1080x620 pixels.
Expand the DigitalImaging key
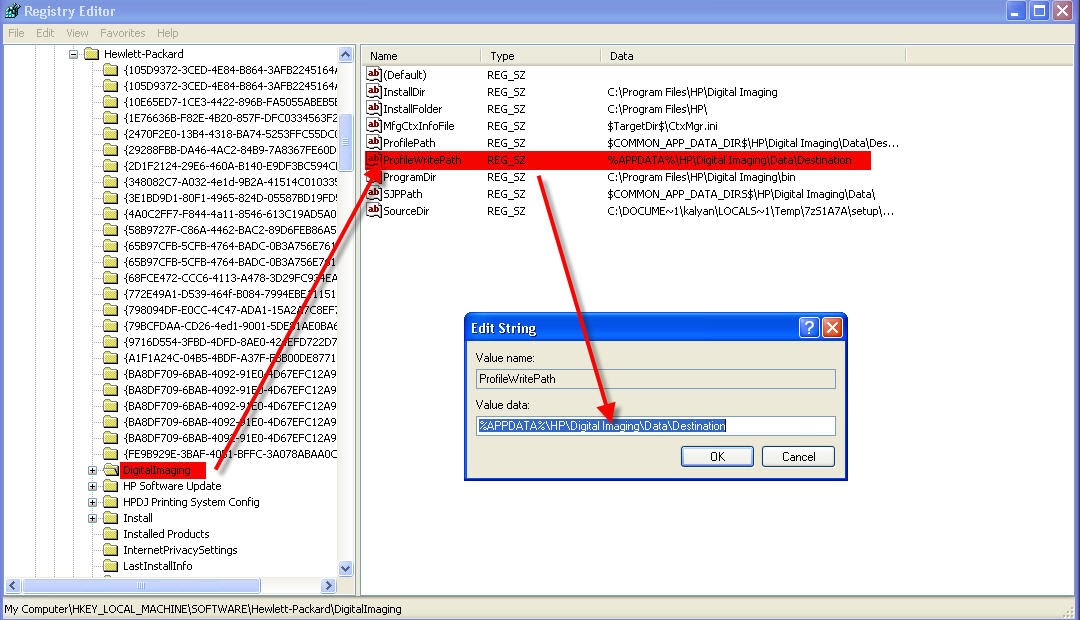(92, 471)
